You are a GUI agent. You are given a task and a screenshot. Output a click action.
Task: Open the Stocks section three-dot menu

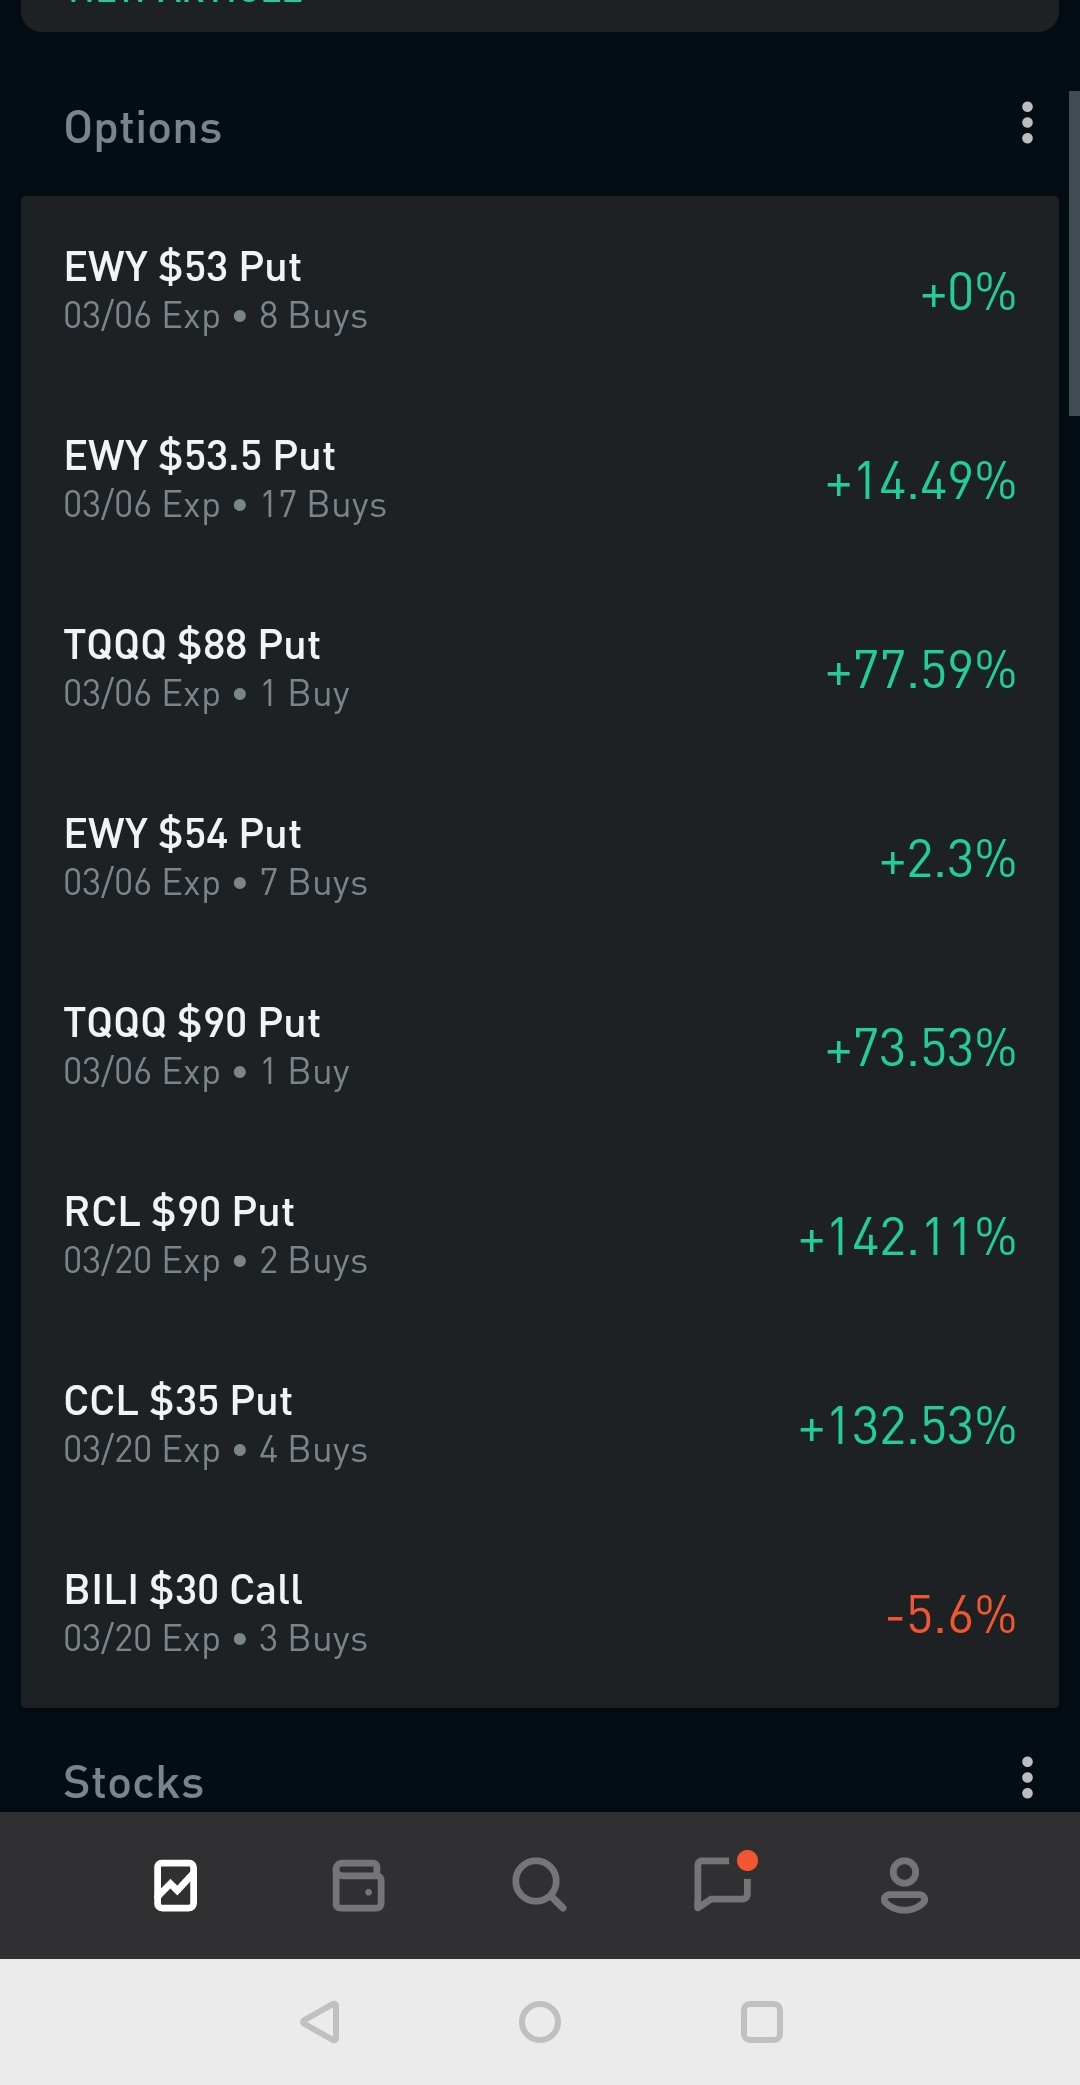[1027, 1778]
